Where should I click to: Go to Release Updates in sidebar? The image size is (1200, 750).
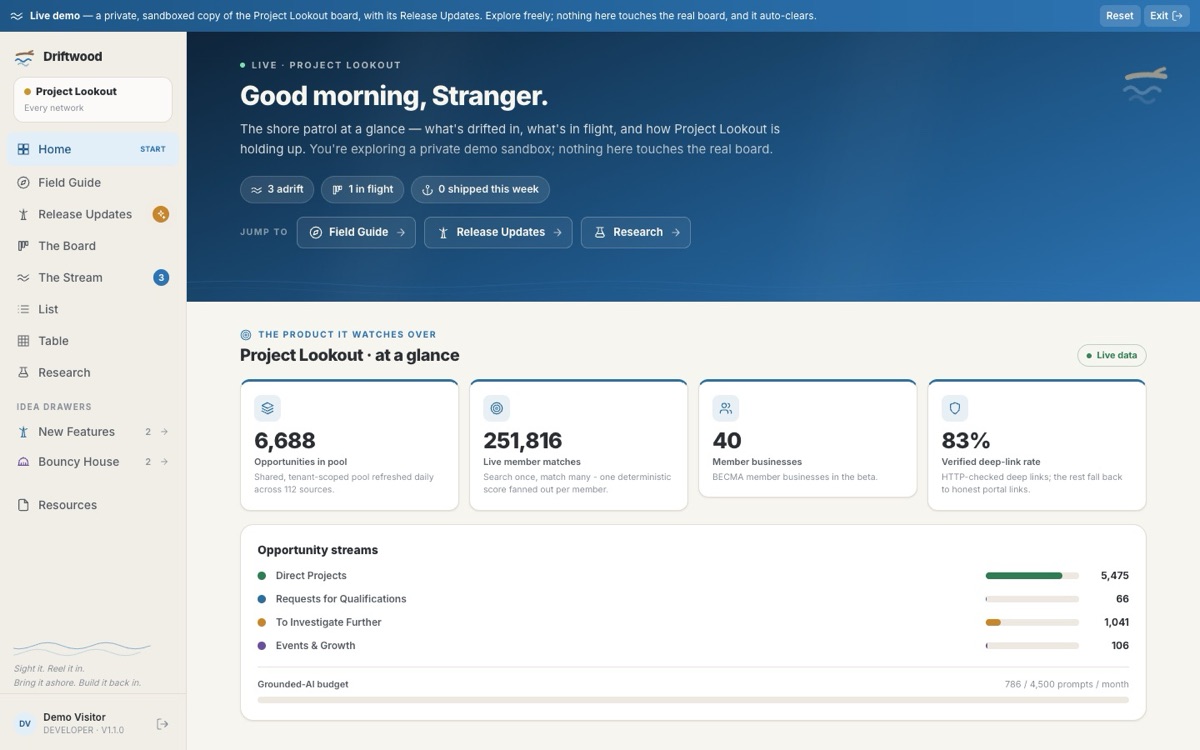[93, 214]
